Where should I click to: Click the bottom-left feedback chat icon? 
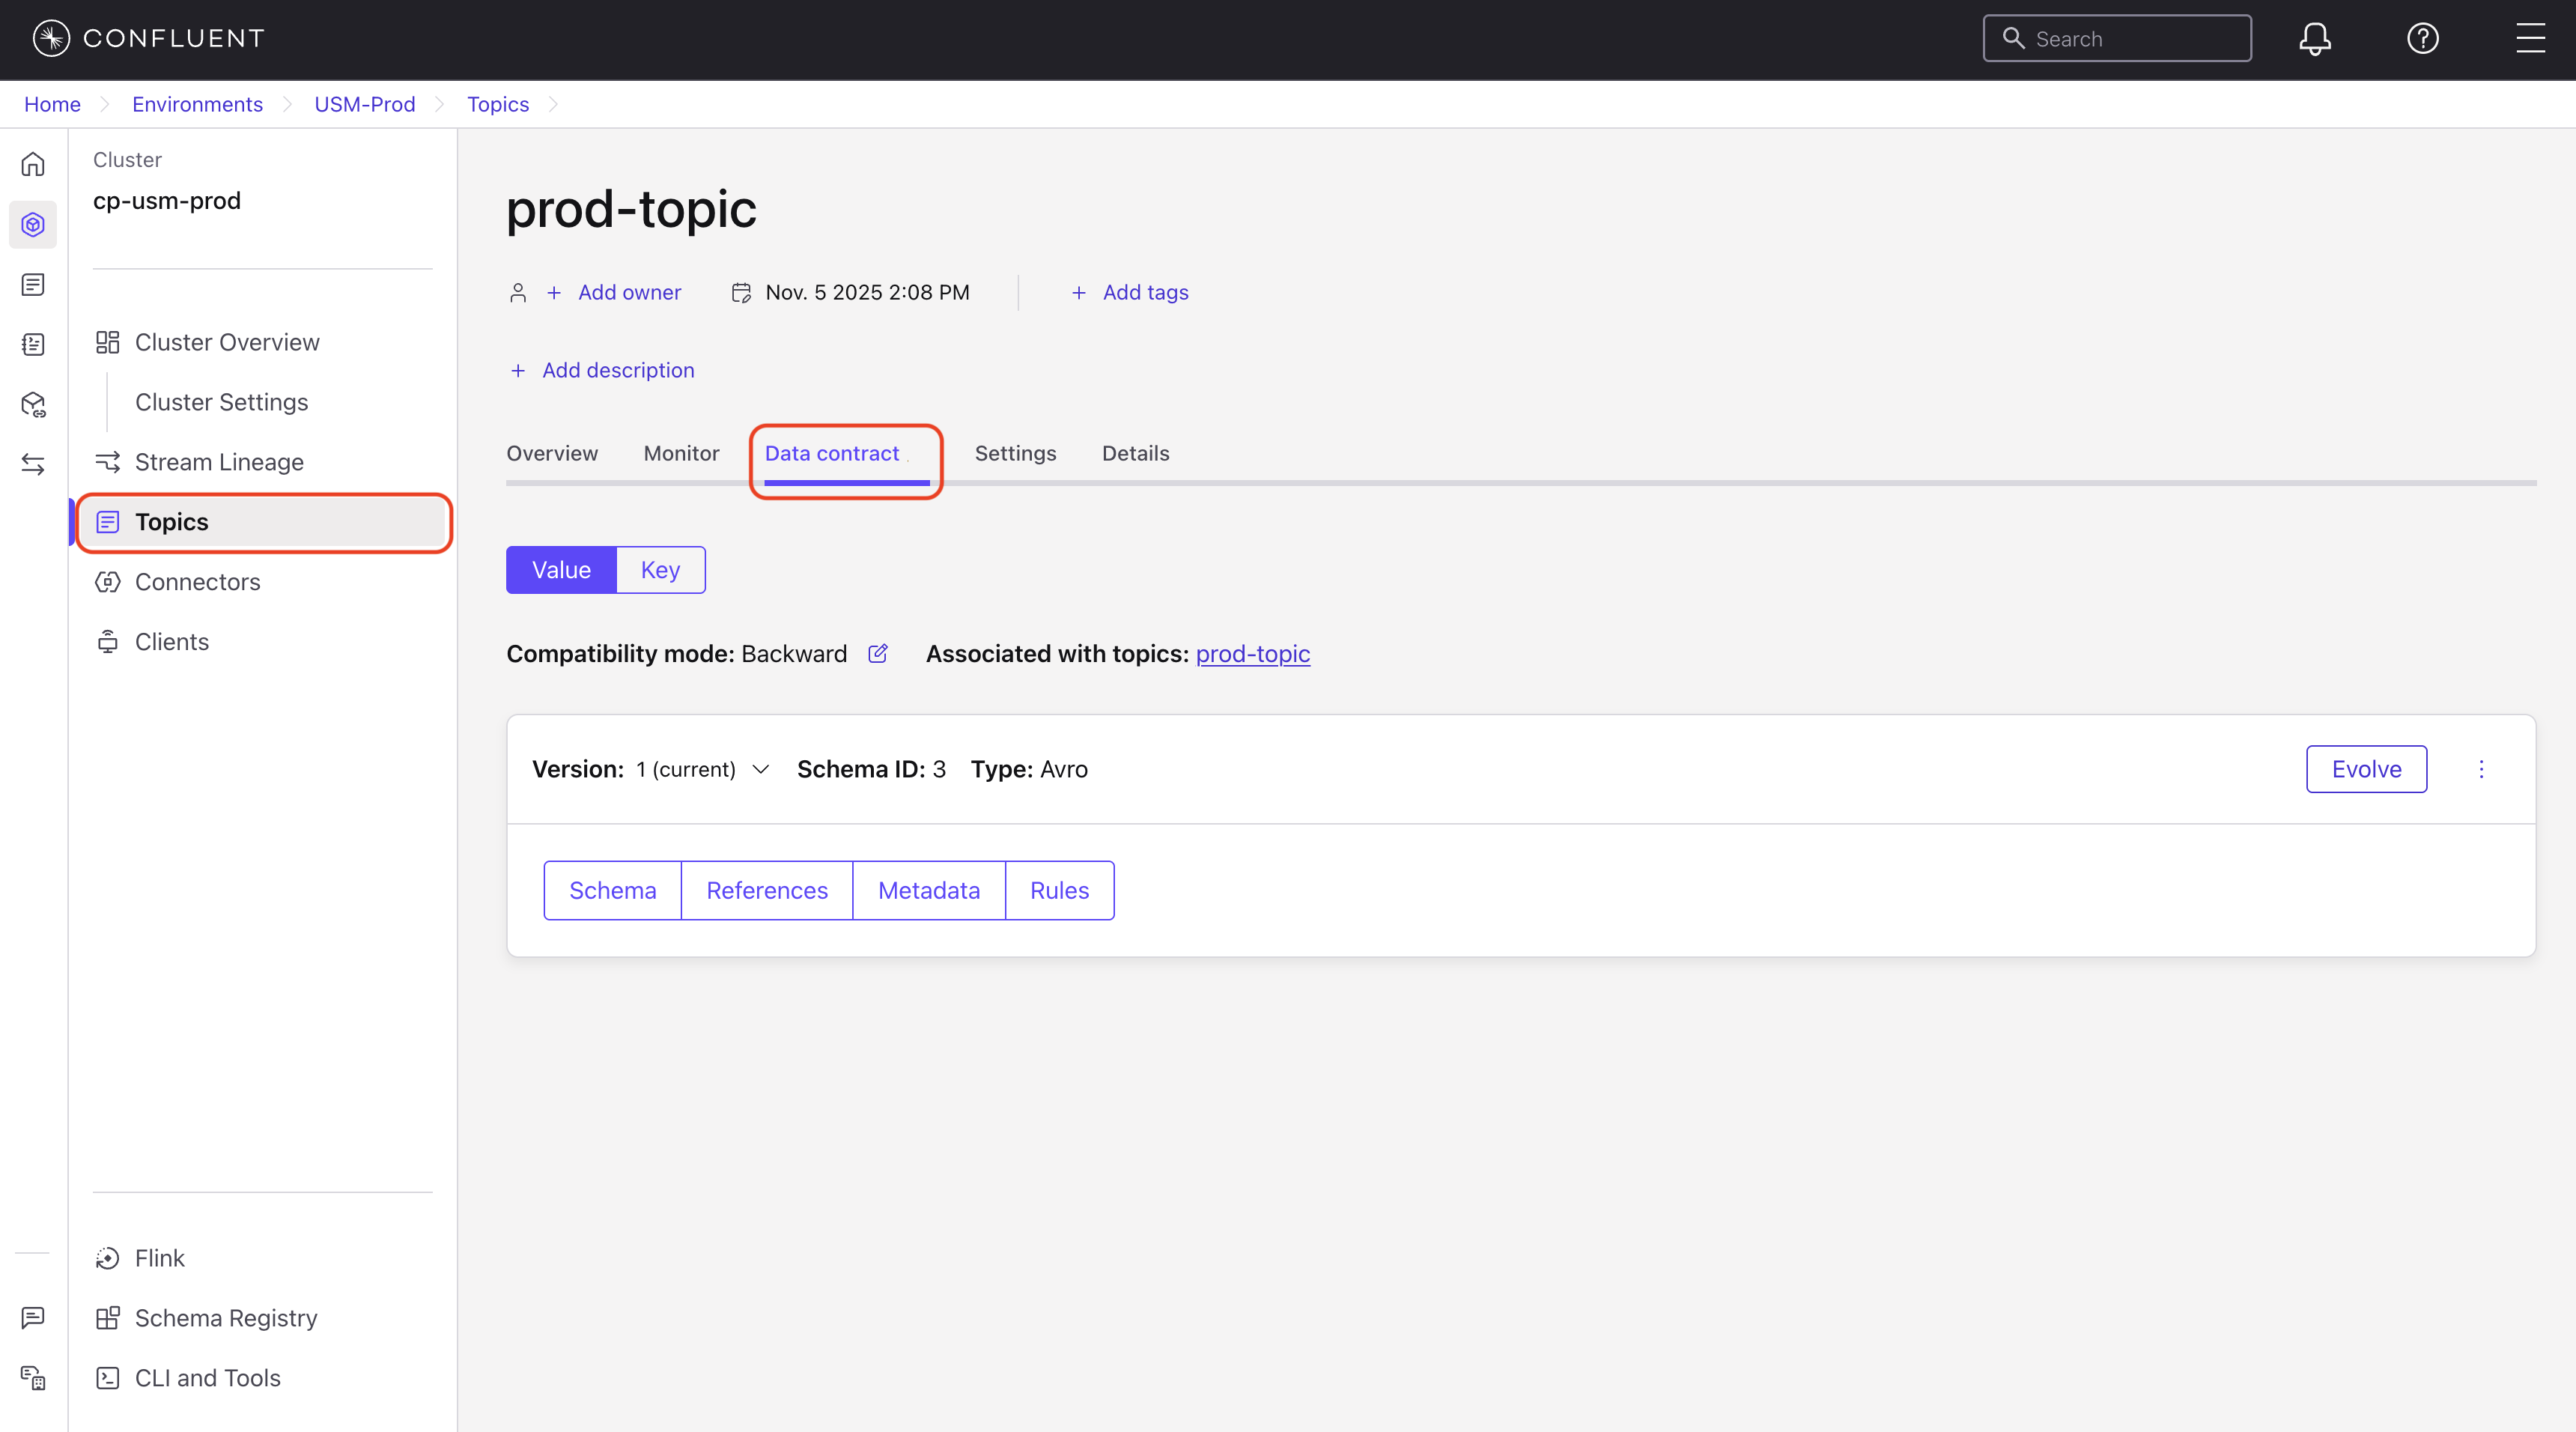pos(33,1317)
